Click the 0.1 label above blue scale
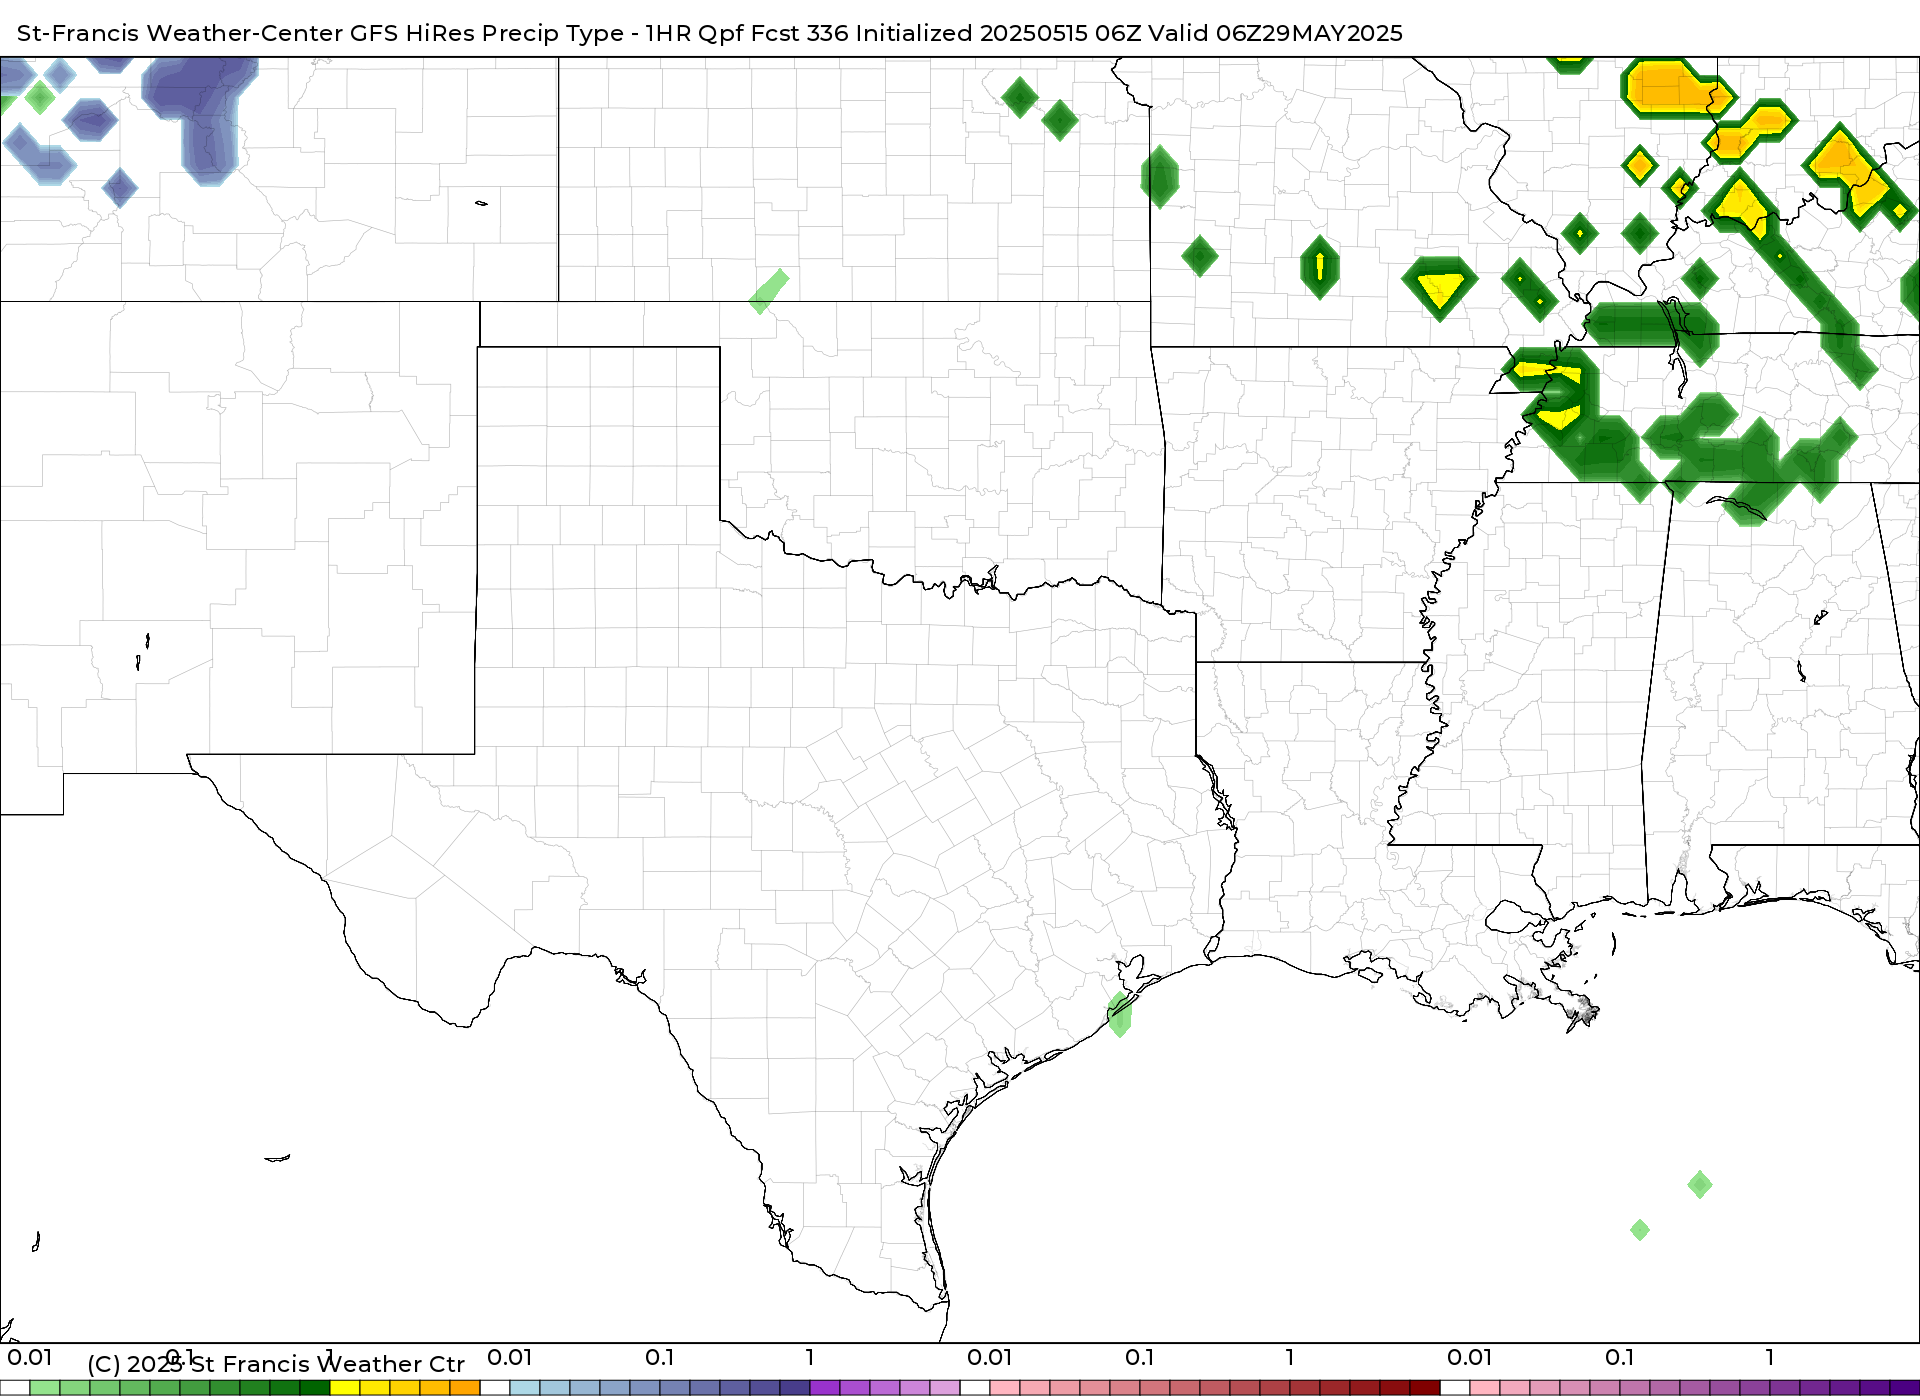 point(660,1357)
